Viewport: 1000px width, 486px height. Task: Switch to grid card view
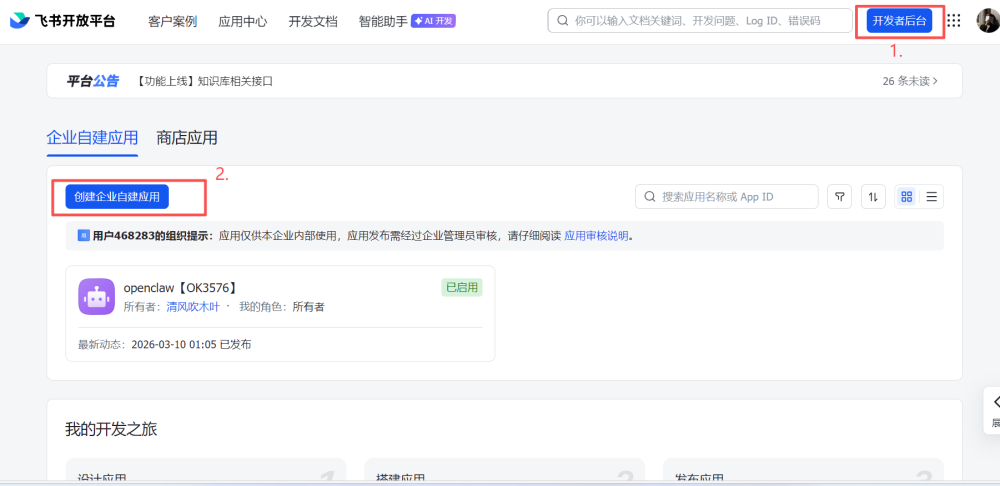(x=906, y=197)
